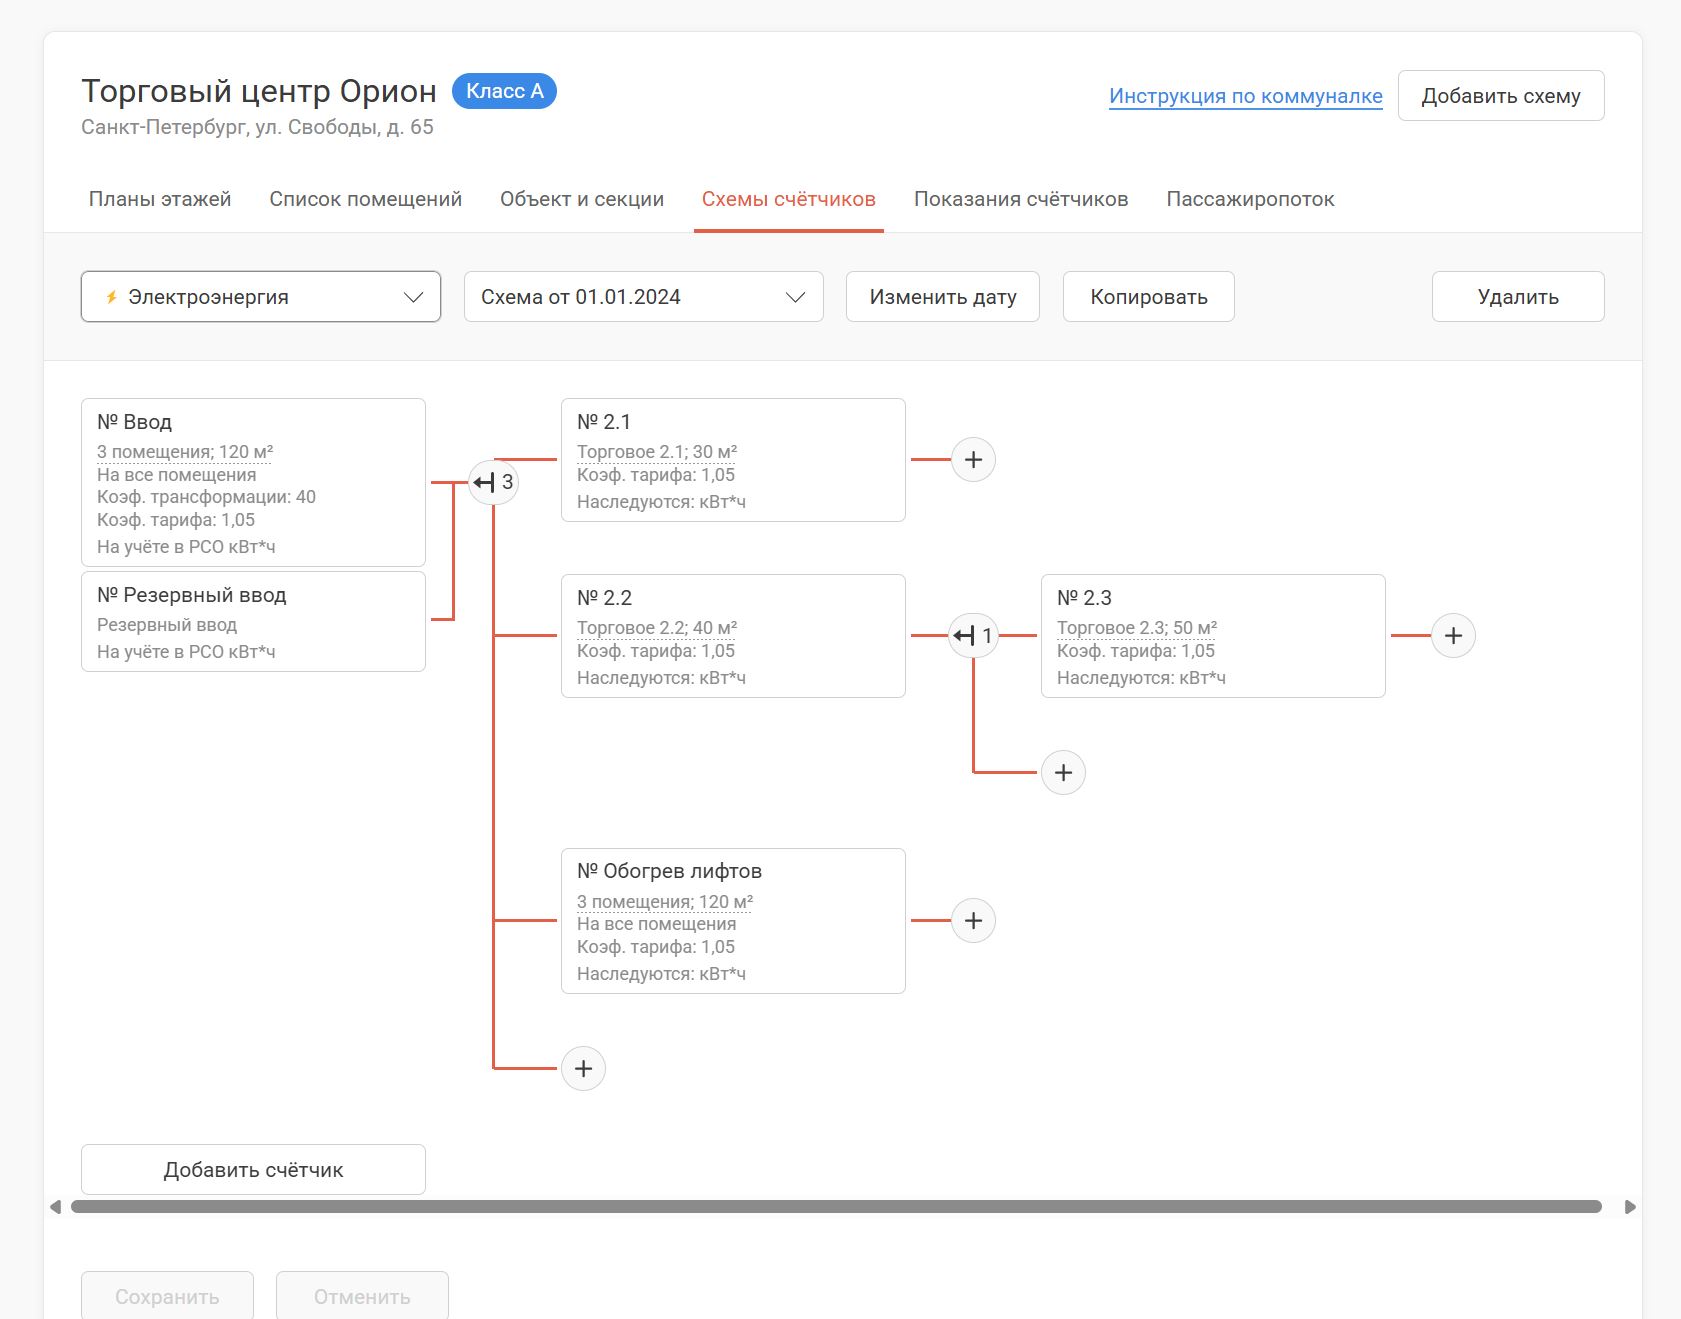Select the № 2.1 meter card
The height and width of the screenshot is (1319, 1681).
click(x=733, y=460)
